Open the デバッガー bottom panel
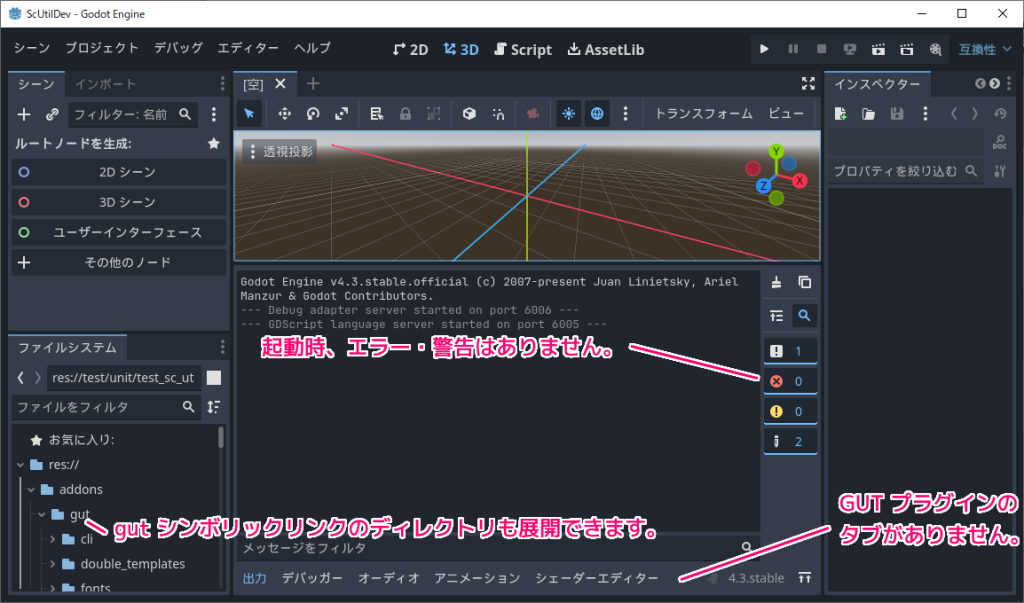The height and width of the screenshot is (603, 1024). point(312,578)
